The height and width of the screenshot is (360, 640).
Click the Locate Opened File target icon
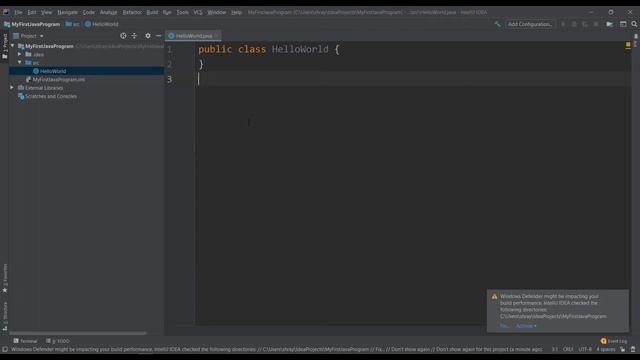[123, 36]
